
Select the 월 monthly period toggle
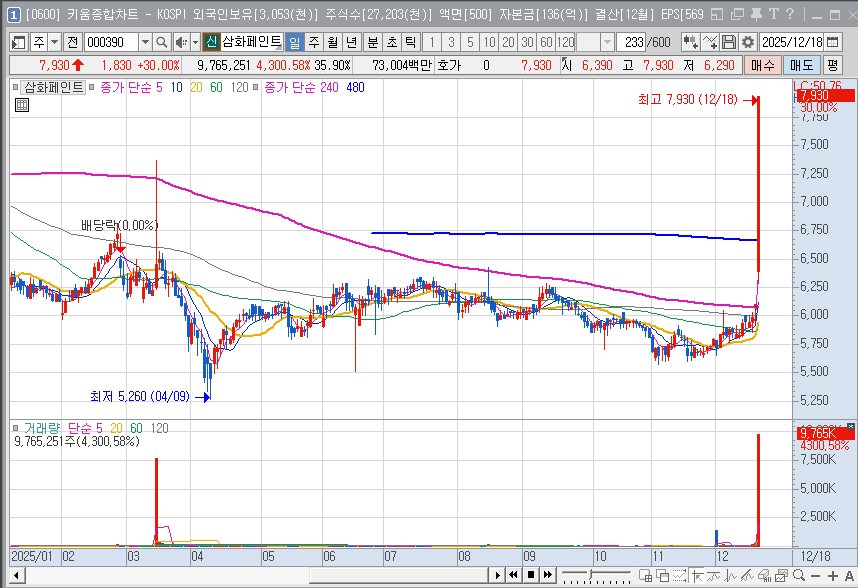point(333,42)
